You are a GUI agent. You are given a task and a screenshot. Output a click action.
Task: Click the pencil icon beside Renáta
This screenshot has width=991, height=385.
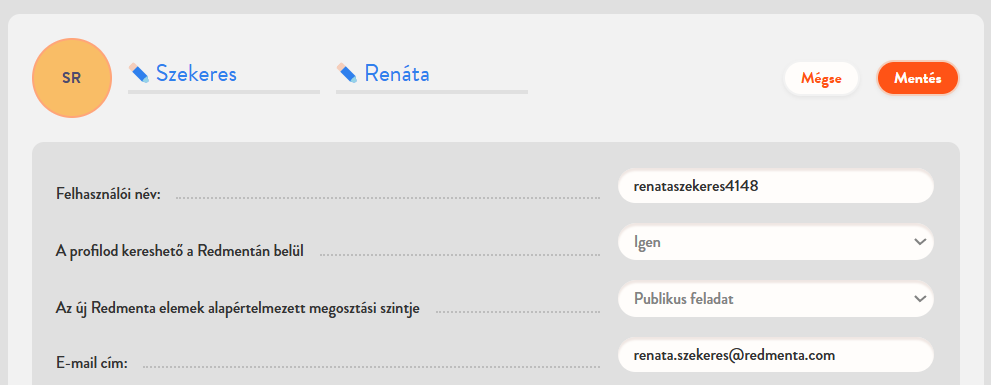tap(347, 73)
